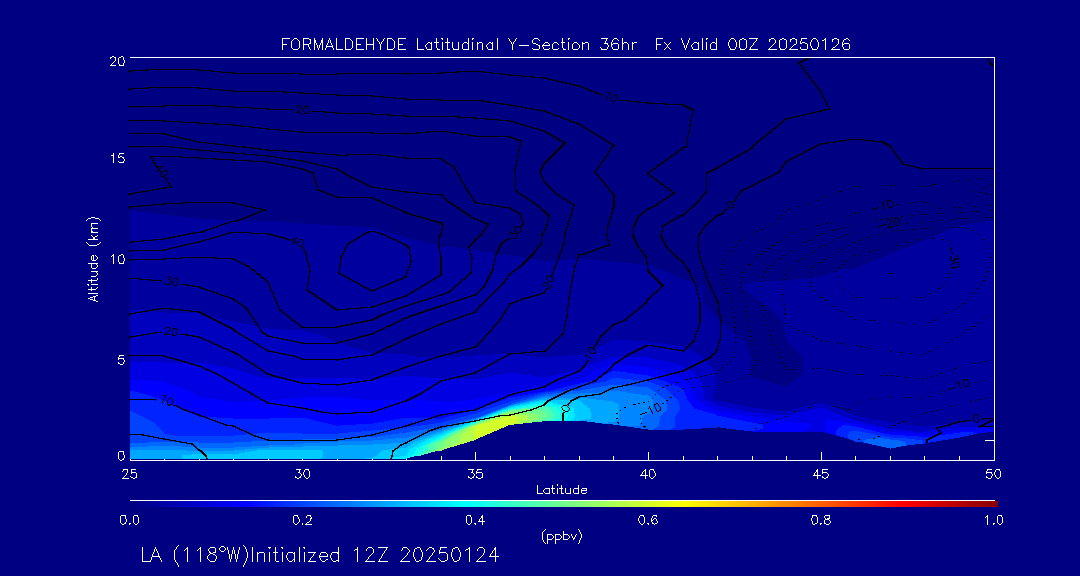Image resolution: width=1080 pixels, height=576 pixels.
Task: Click the 1.0 color scale label
Action: click(993, 520)
